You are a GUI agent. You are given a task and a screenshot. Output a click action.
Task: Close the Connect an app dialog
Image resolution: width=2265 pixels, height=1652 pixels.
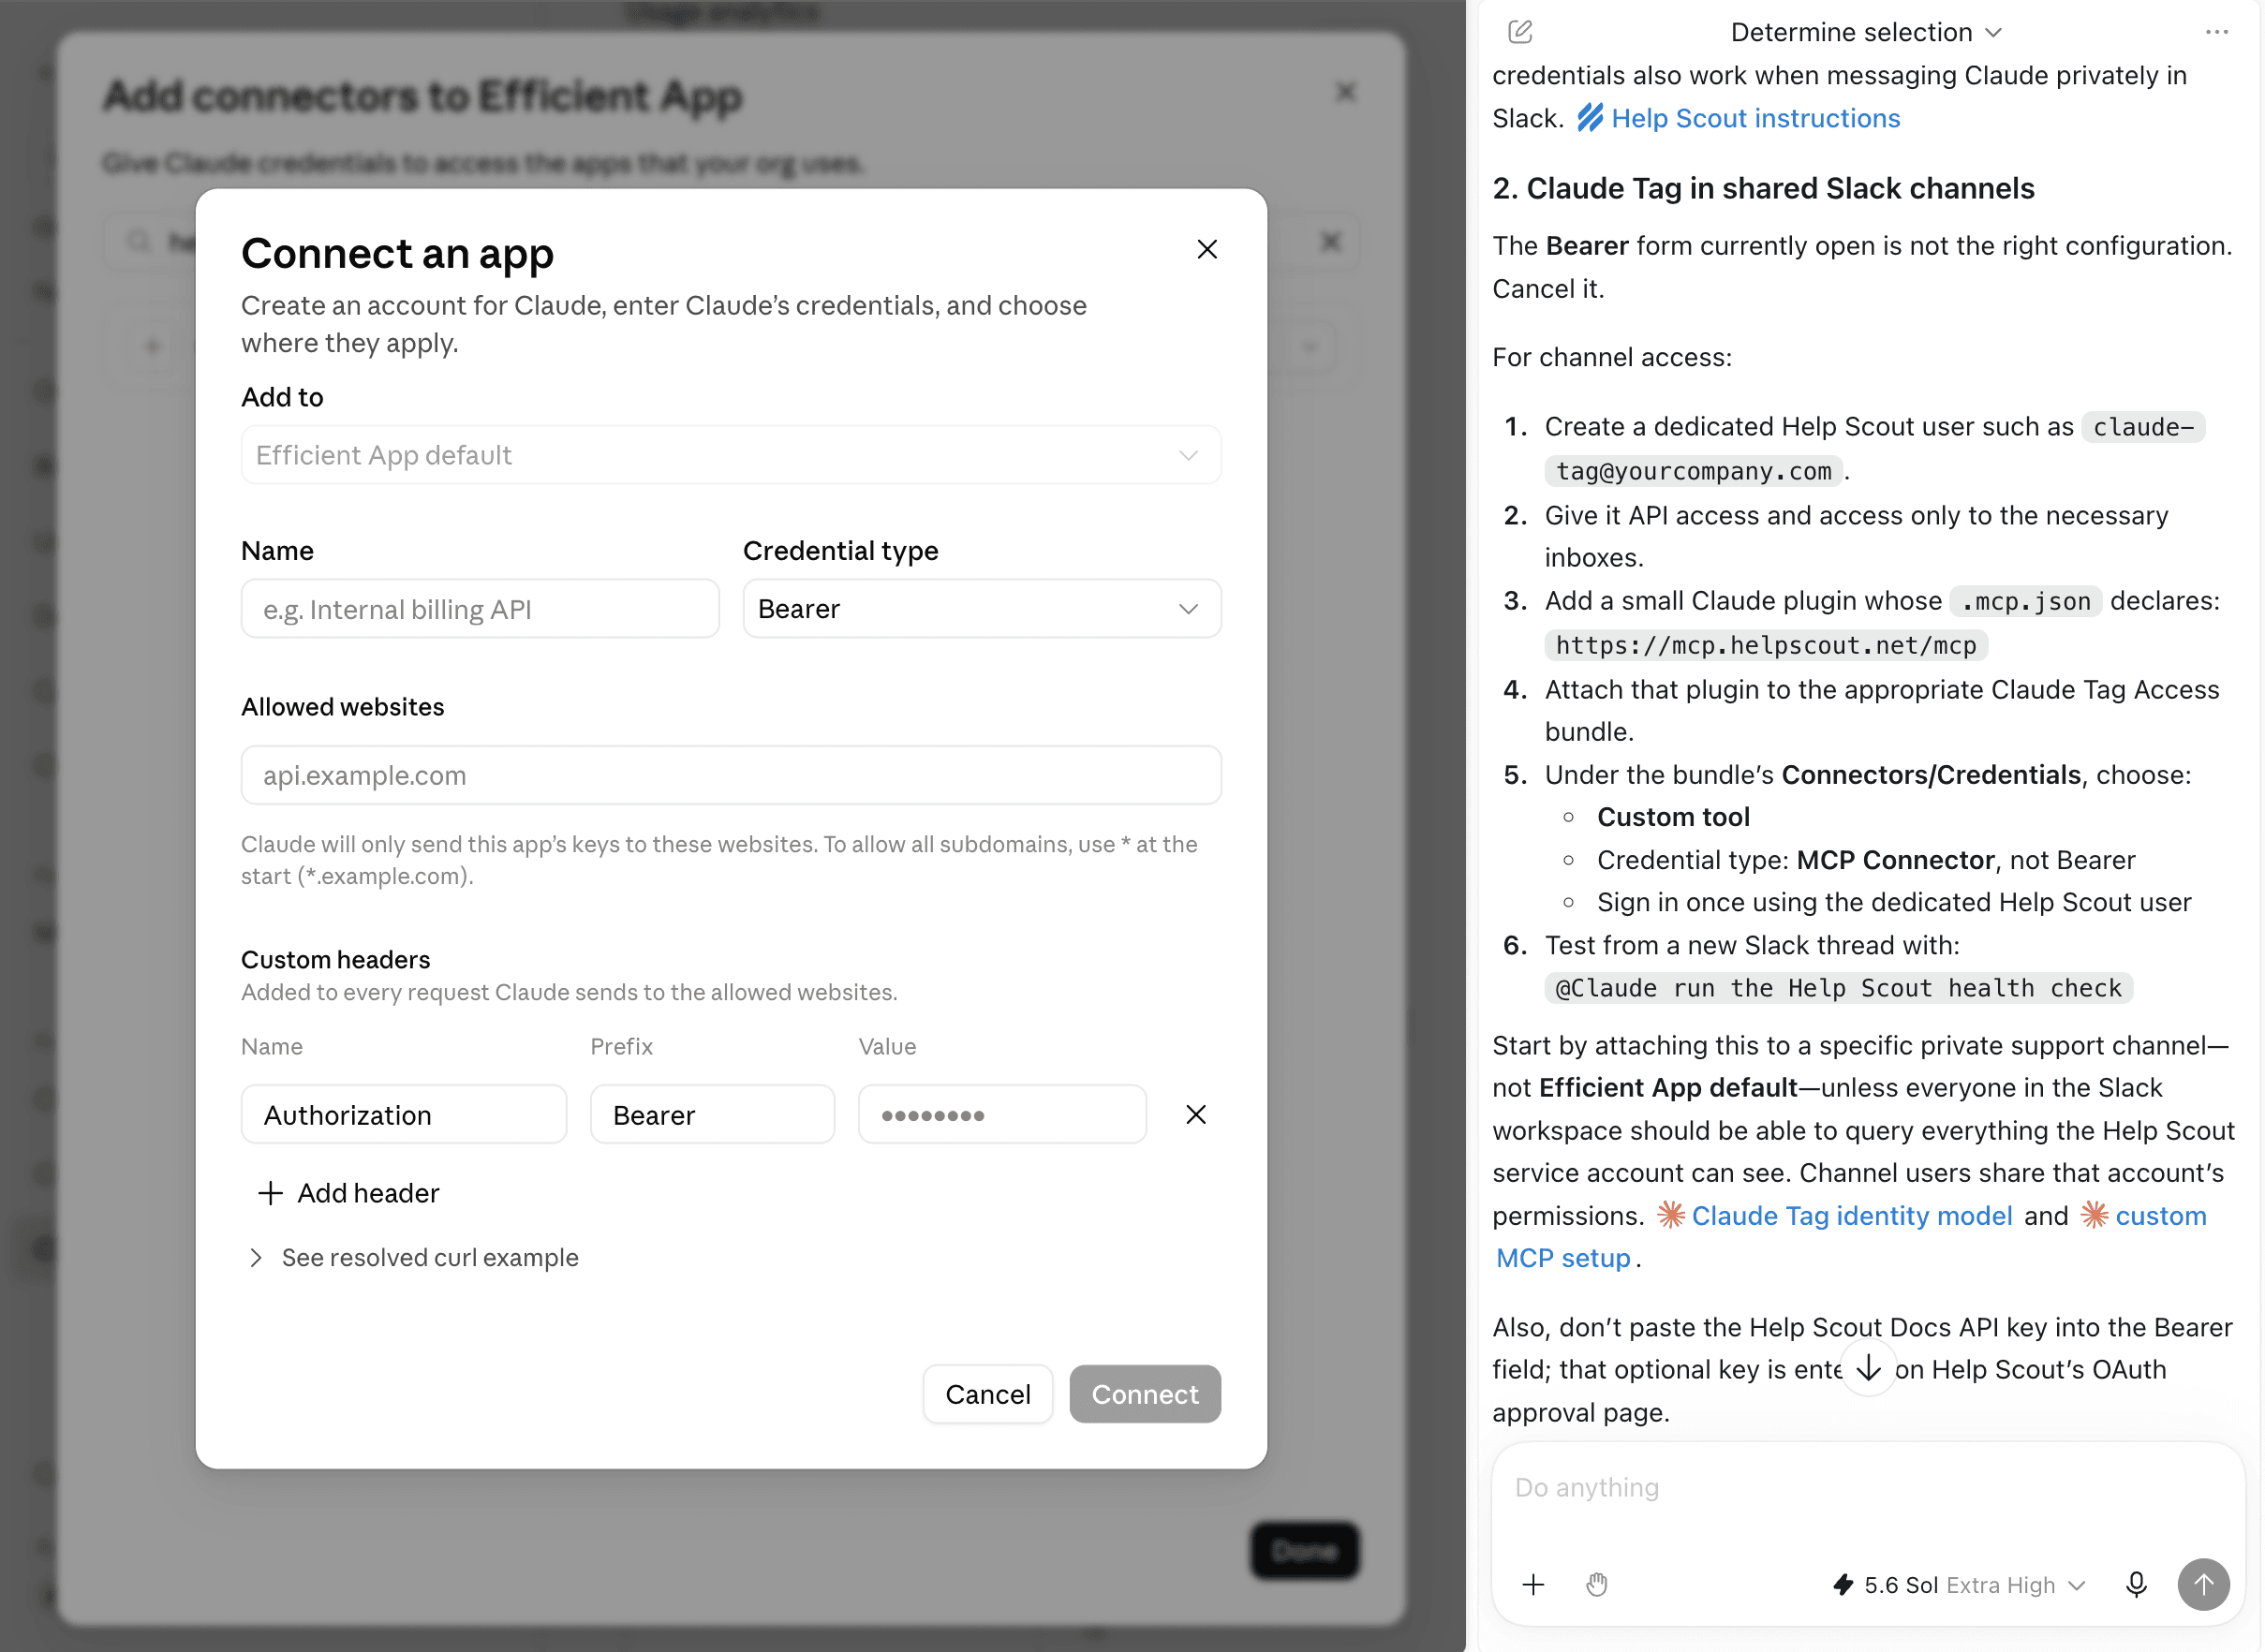click(1207, 249)
